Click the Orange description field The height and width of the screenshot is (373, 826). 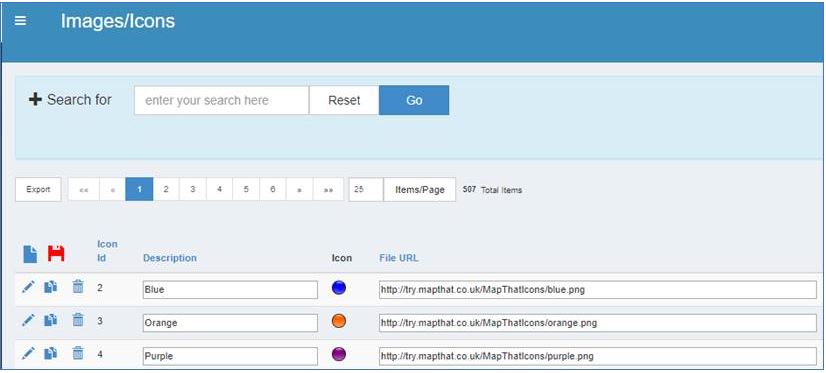230,323
